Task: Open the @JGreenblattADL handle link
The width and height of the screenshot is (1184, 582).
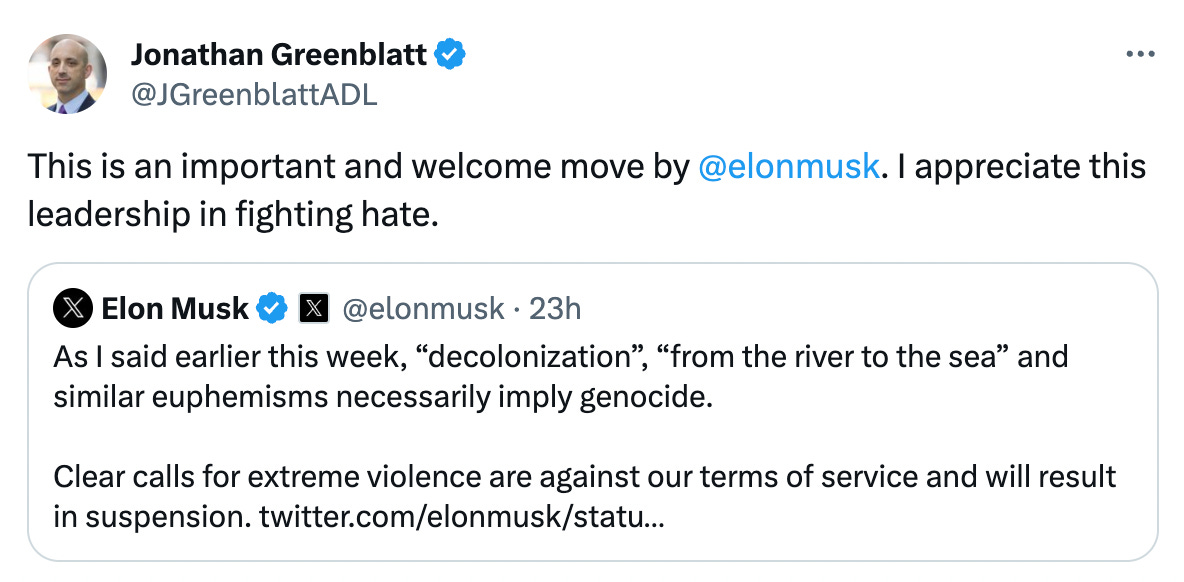Action: 253,95
